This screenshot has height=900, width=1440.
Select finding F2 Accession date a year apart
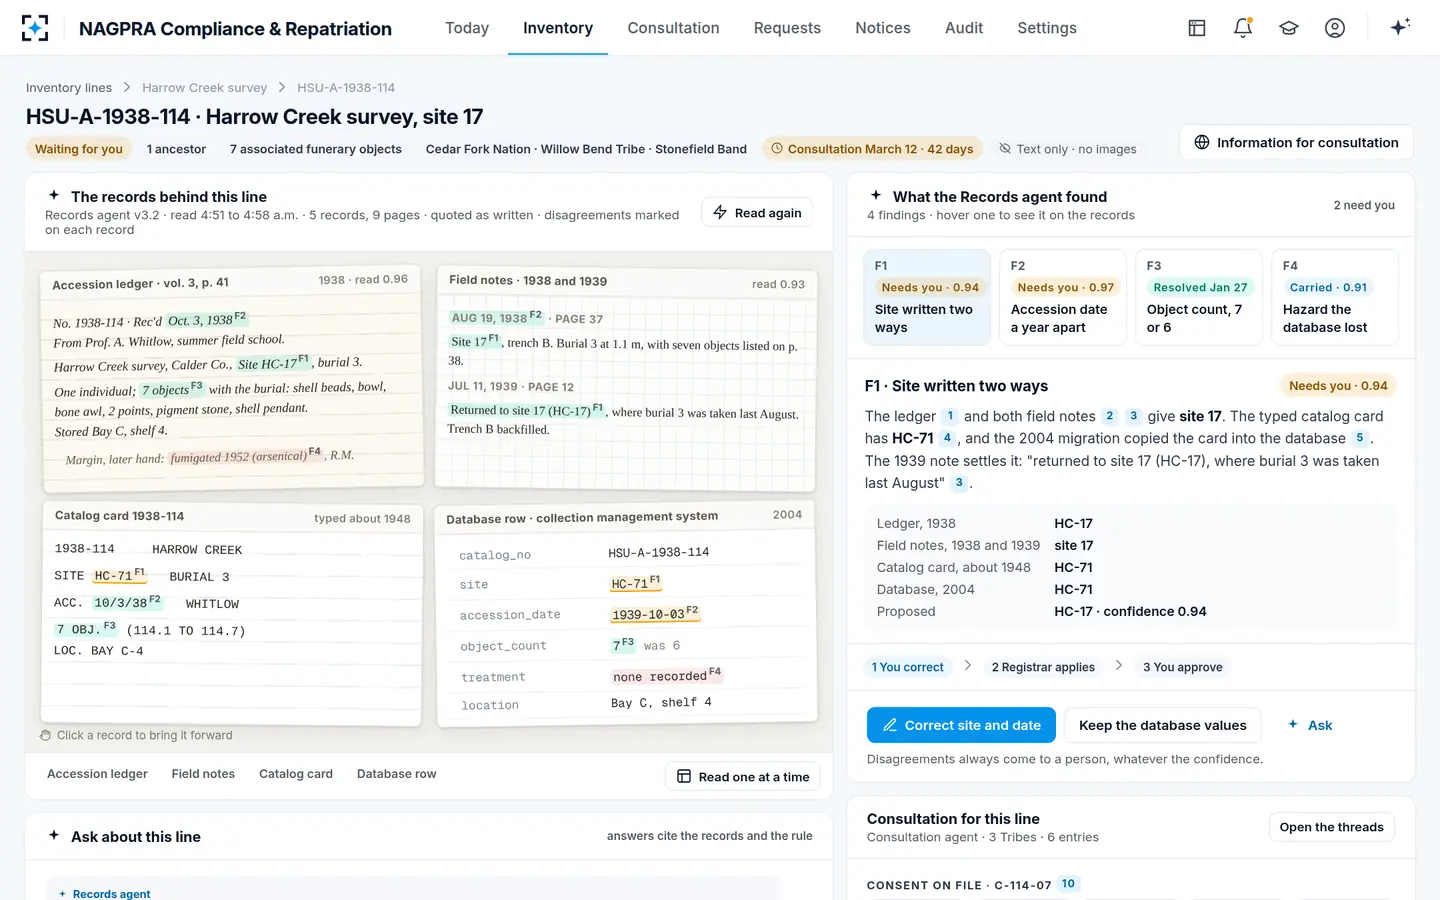(1063, 297)
